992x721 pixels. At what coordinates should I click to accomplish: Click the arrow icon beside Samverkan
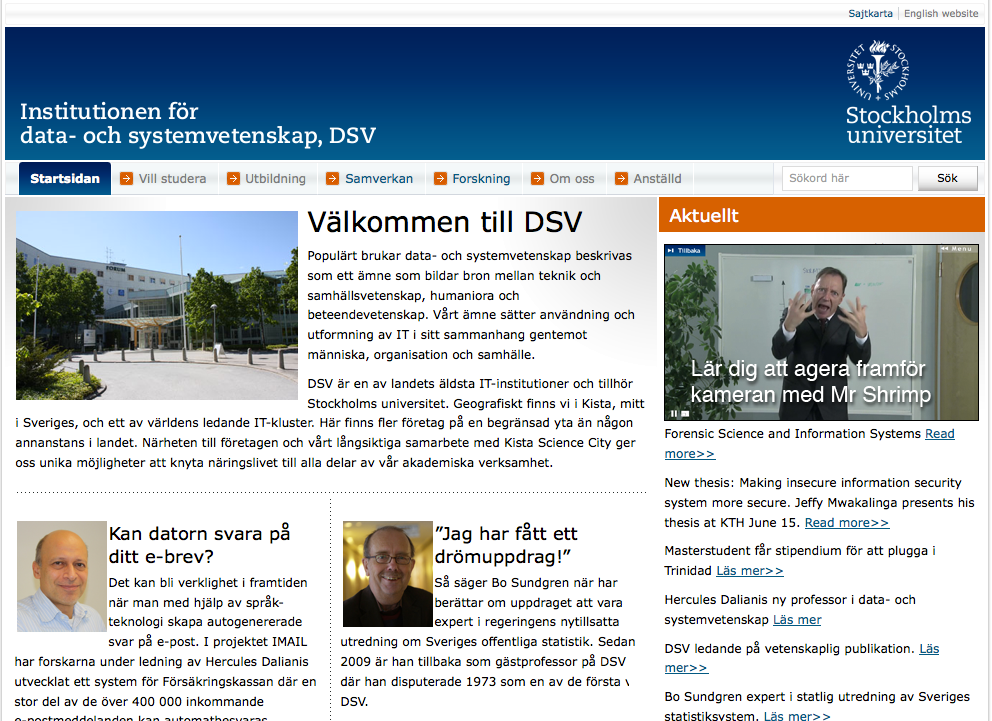pos(333,179)
